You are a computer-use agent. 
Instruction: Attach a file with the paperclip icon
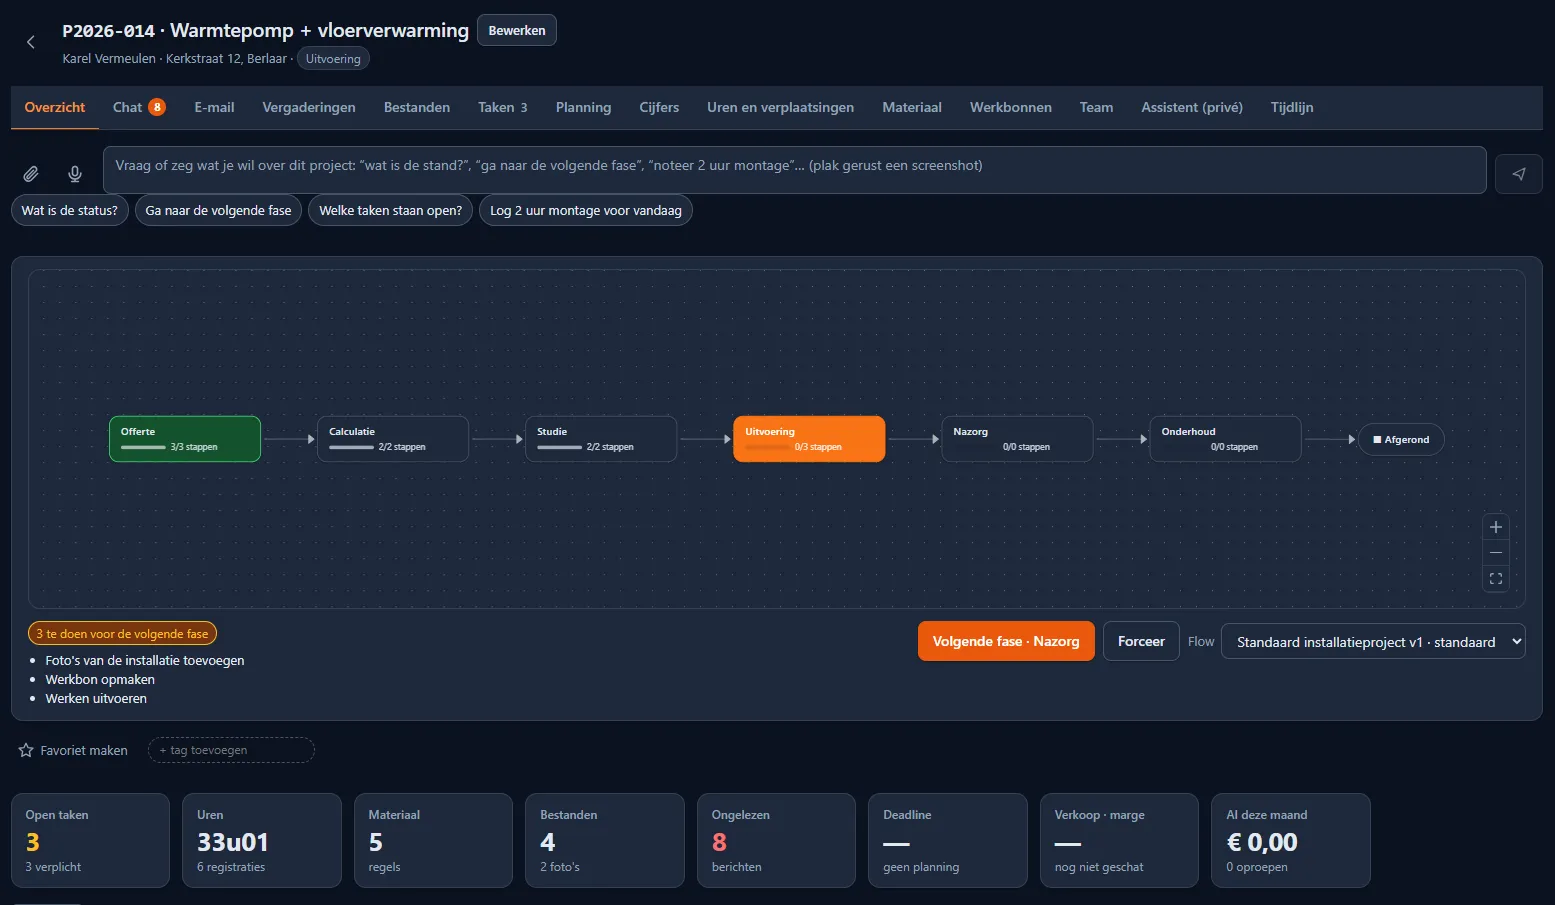(x=31, y=174)
